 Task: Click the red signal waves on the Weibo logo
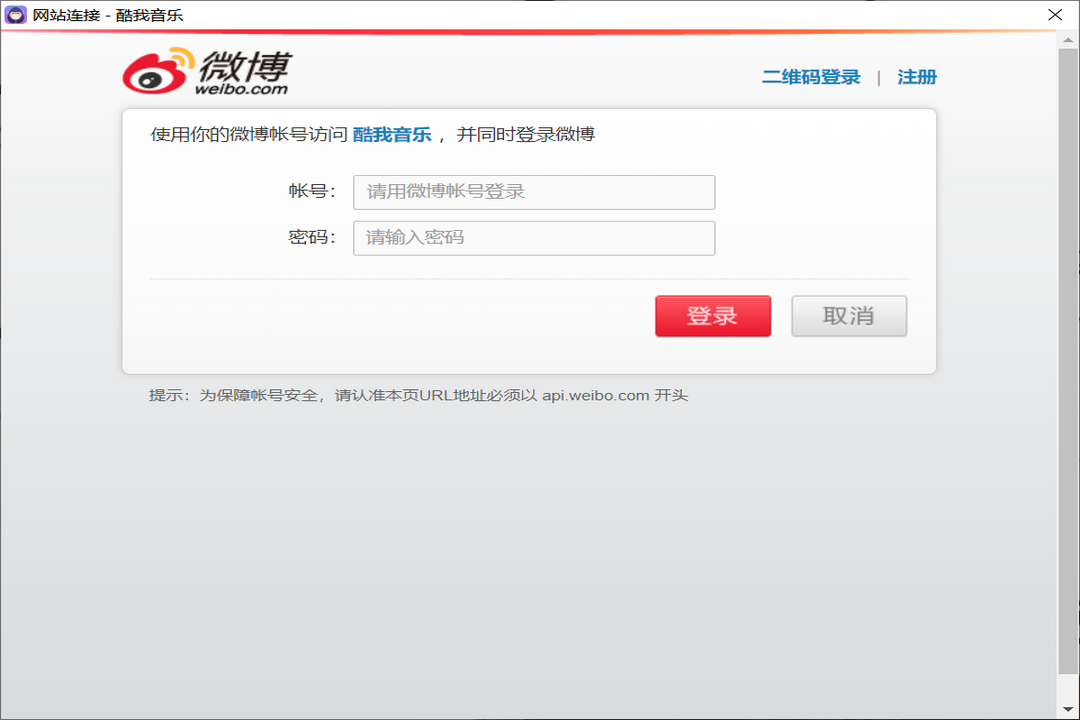point(181,58)
